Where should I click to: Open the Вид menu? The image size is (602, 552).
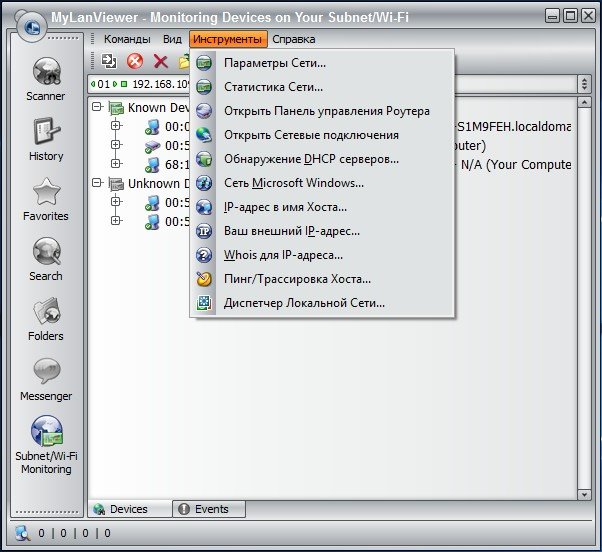pyautogui.click(x=172, y=39)
